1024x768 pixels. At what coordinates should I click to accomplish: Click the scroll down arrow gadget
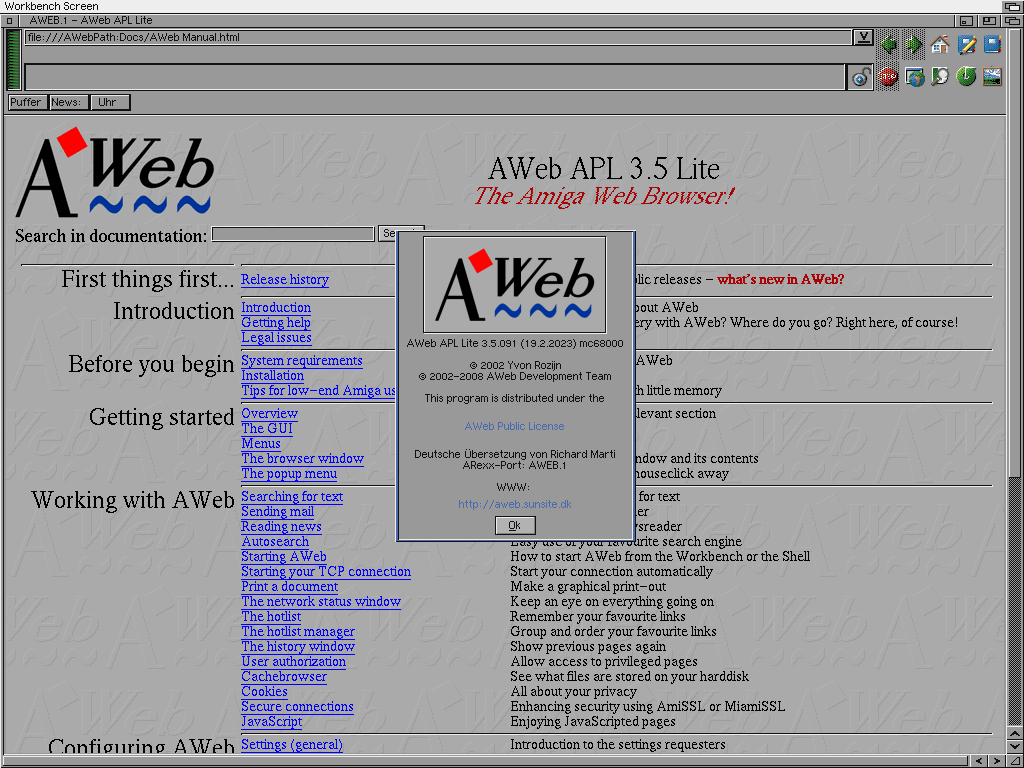pyautogui.click(x=1014, y=746)
